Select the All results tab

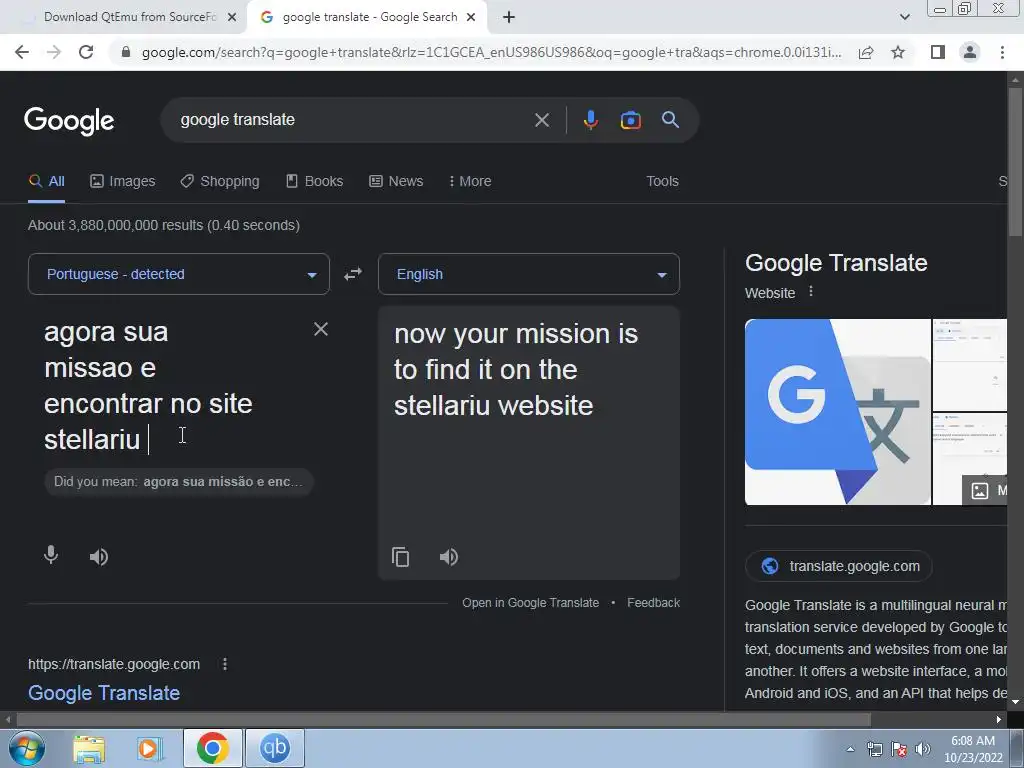pyautogui.click(x=47, y=182)
